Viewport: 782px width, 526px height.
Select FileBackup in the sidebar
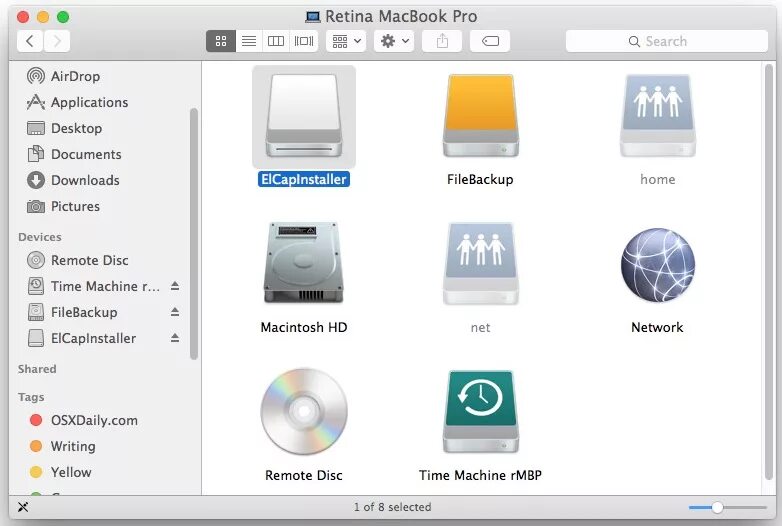pos(72,312)
